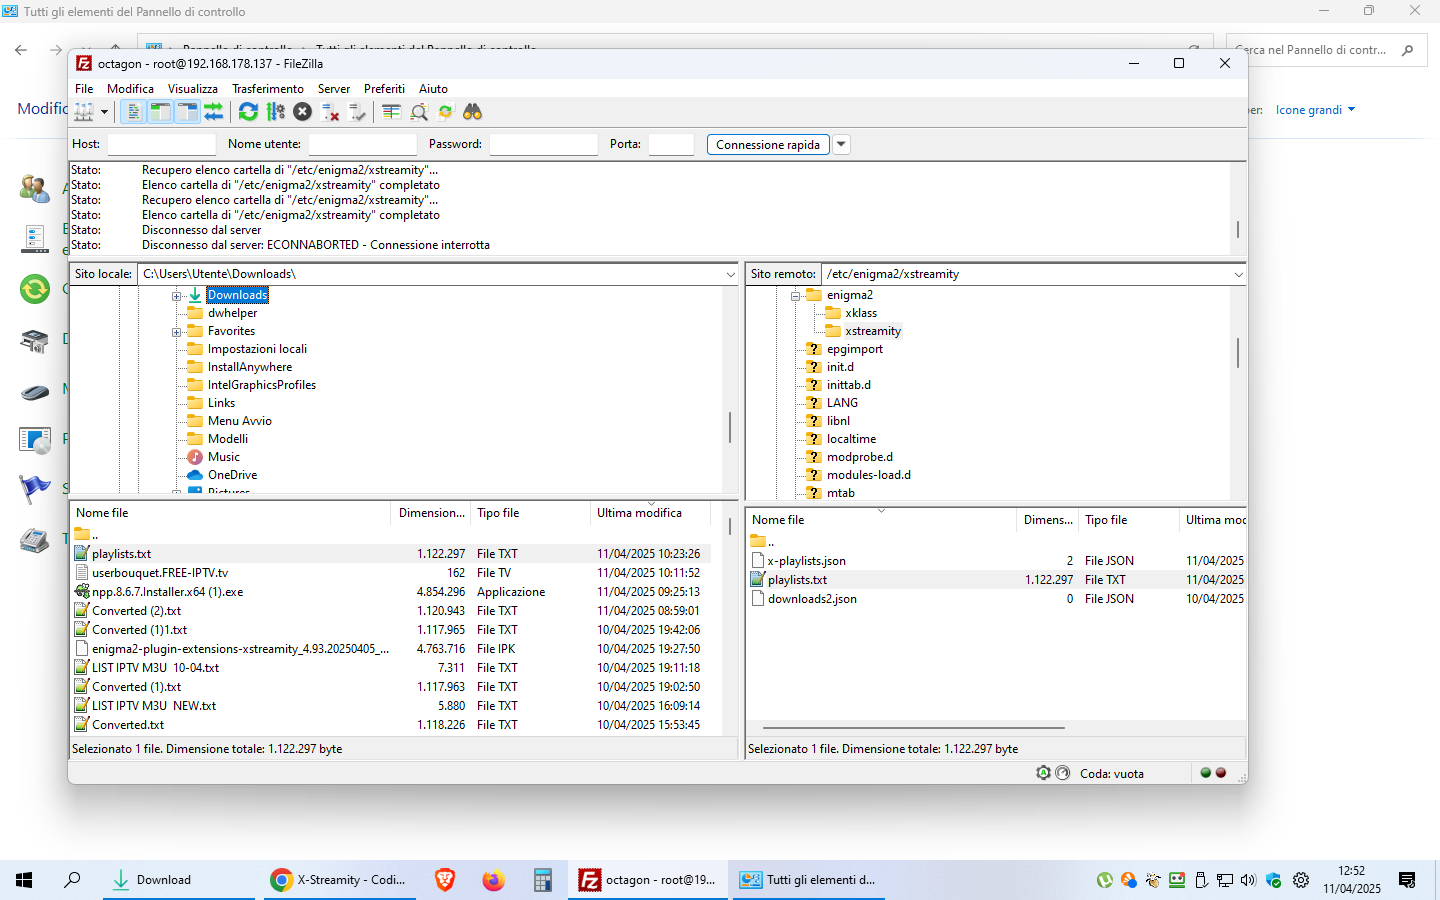Click the reconnect to last server icon

click(357, 112)
